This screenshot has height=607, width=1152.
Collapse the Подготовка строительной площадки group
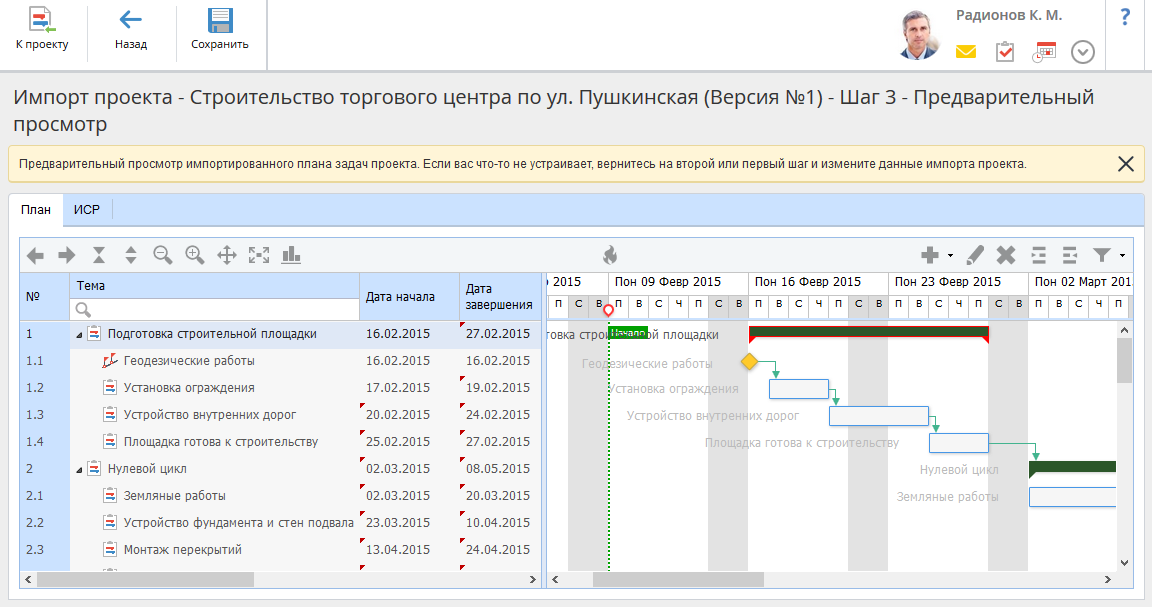pyautogui.click(x=79, y=334)
